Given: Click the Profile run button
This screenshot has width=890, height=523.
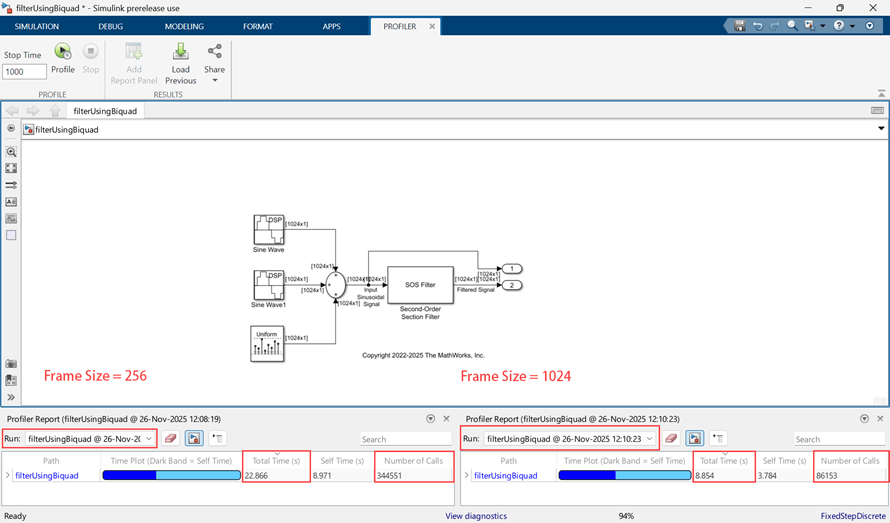Looking at the screenshot, I should coord(62,58).
